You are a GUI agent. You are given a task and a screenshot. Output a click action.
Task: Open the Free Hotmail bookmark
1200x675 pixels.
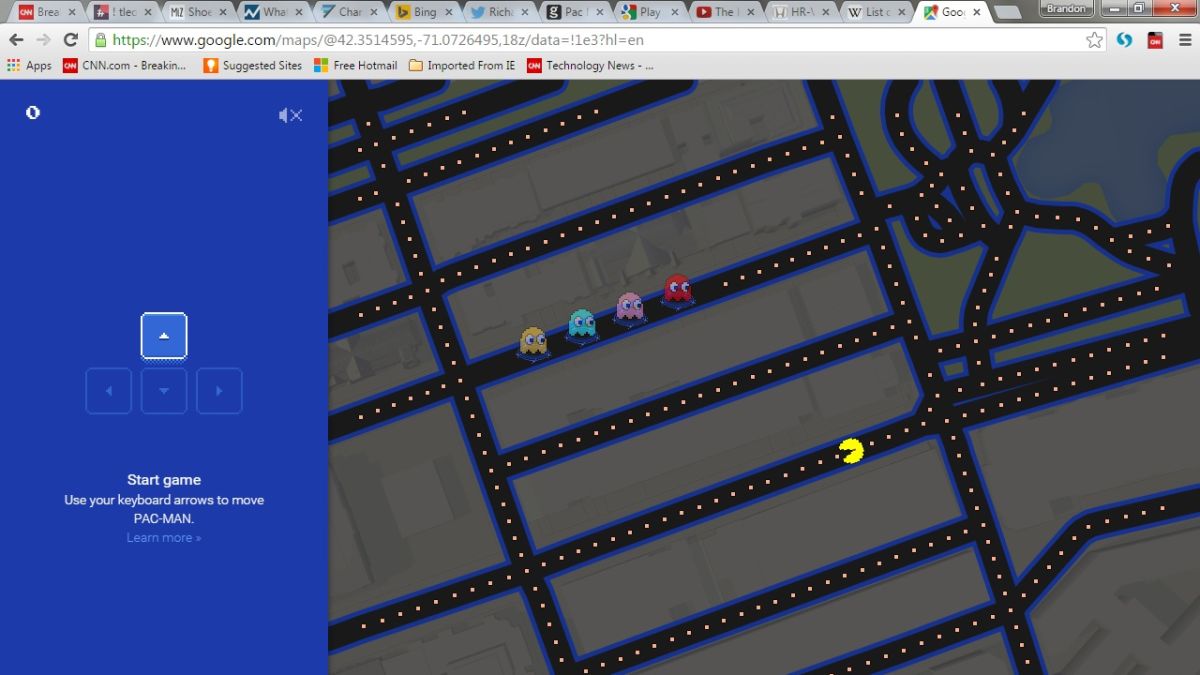(x=355, y=65)
